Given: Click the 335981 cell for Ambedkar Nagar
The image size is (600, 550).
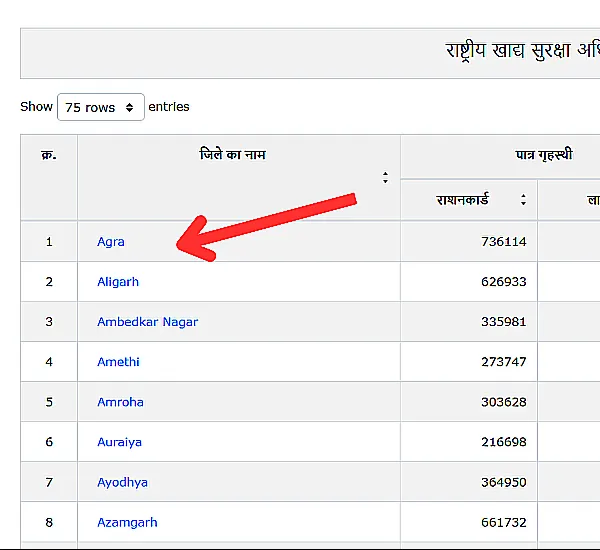Looking at the screenshot, I should 503,322.
